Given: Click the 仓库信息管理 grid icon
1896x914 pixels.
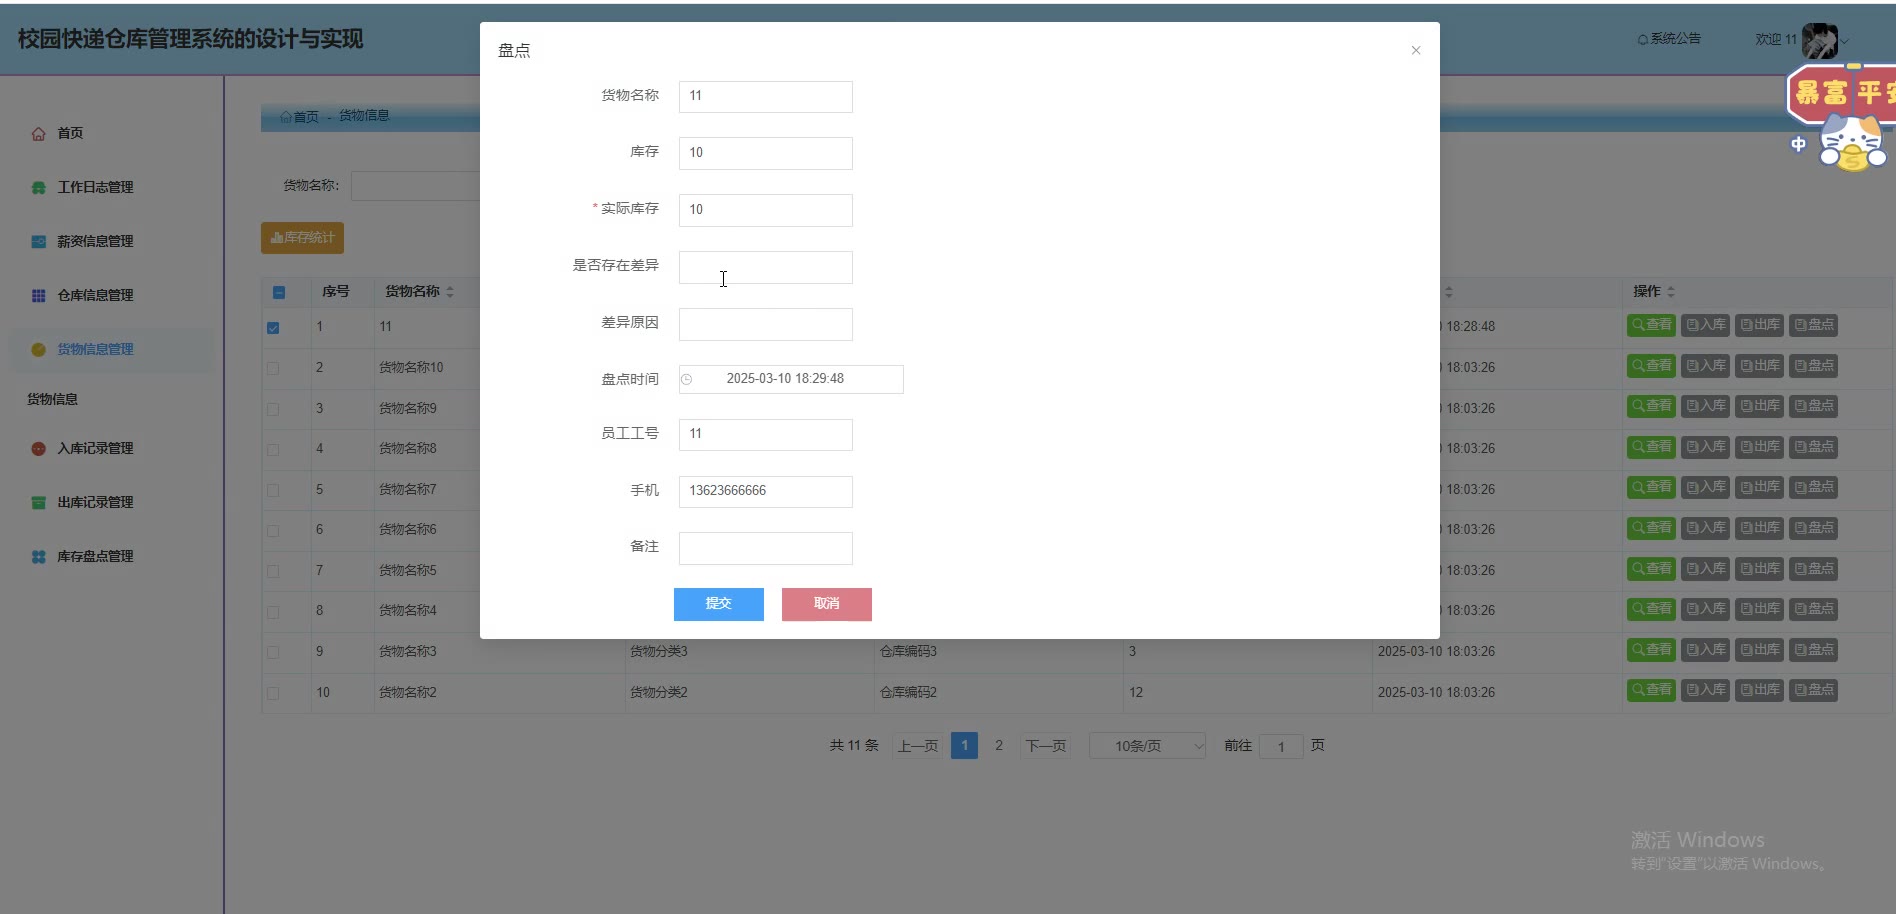Looking at the screenshot, I should point(38,296).
